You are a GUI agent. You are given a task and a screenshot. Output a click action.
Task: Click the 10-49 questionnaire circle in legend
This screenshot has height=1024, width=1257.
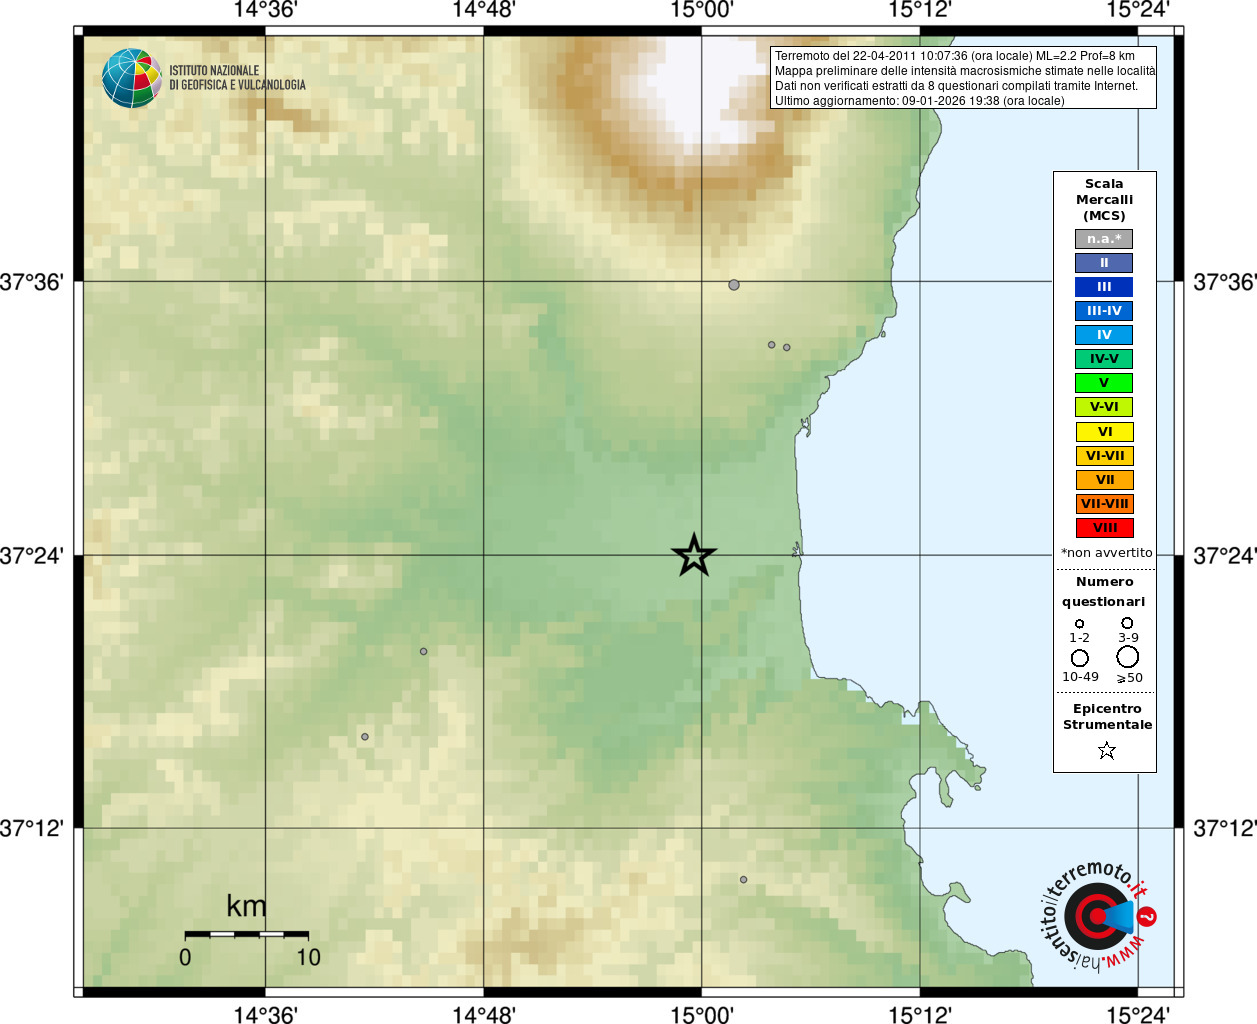click(1080, 658)
